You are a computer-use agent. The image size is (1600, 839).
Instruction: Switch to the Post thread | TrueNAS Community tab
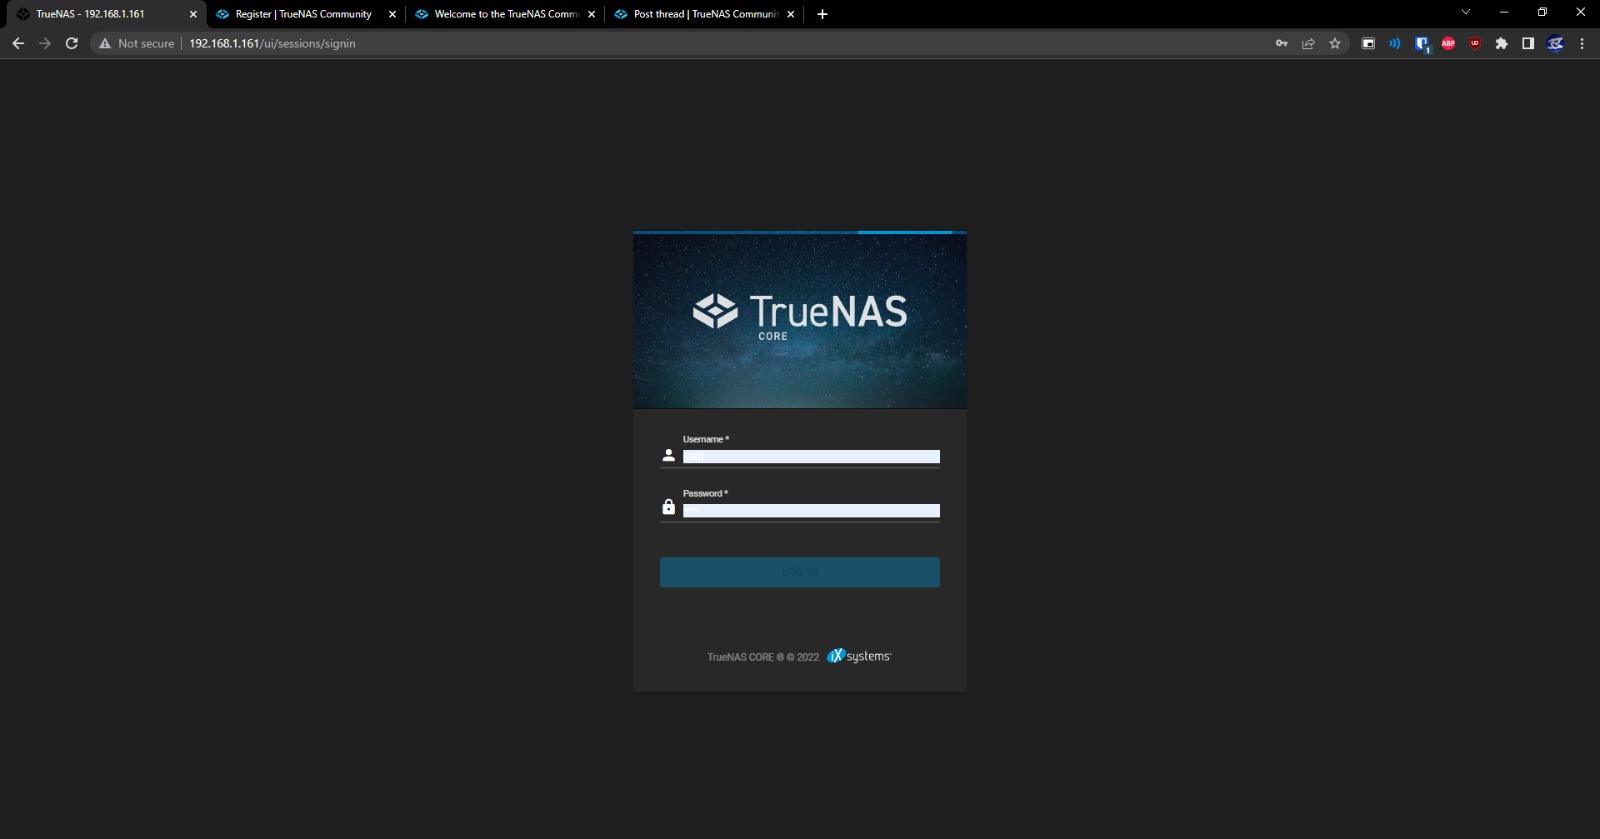click(705, 14)
